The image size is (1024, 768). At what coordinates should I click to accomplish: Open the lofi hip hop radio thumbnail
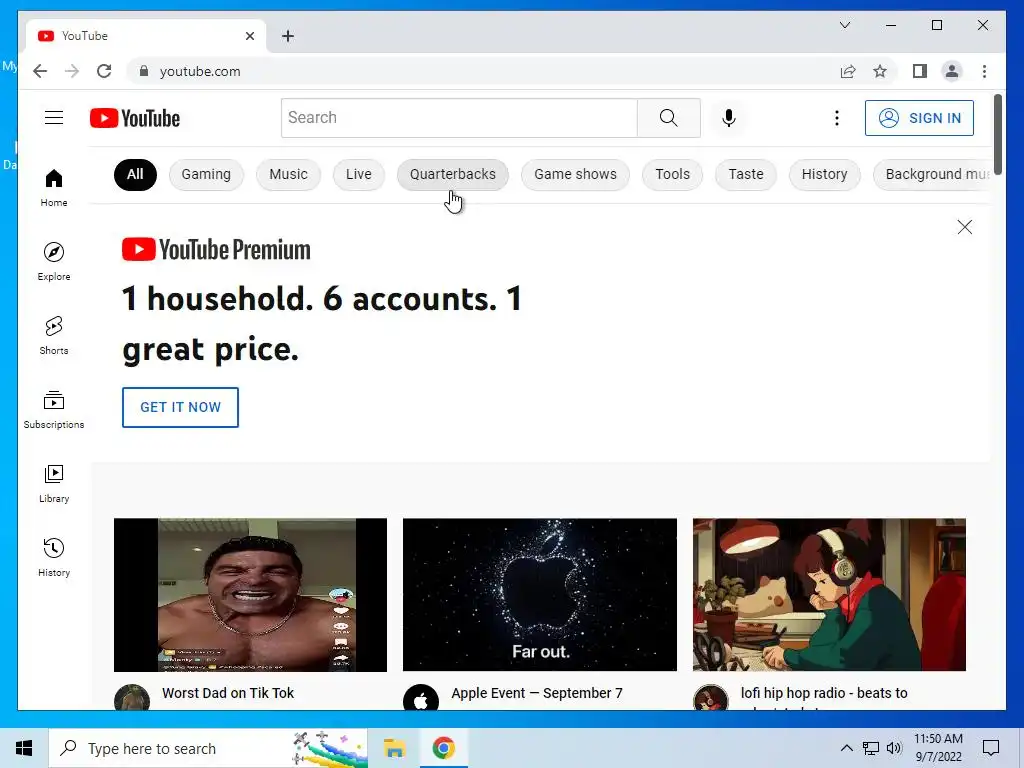(x=829, y=595)
